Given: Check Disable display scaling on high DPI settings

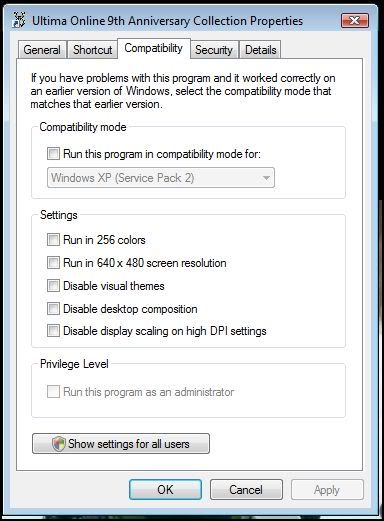Looking at the screenshot, I should 53,331.
